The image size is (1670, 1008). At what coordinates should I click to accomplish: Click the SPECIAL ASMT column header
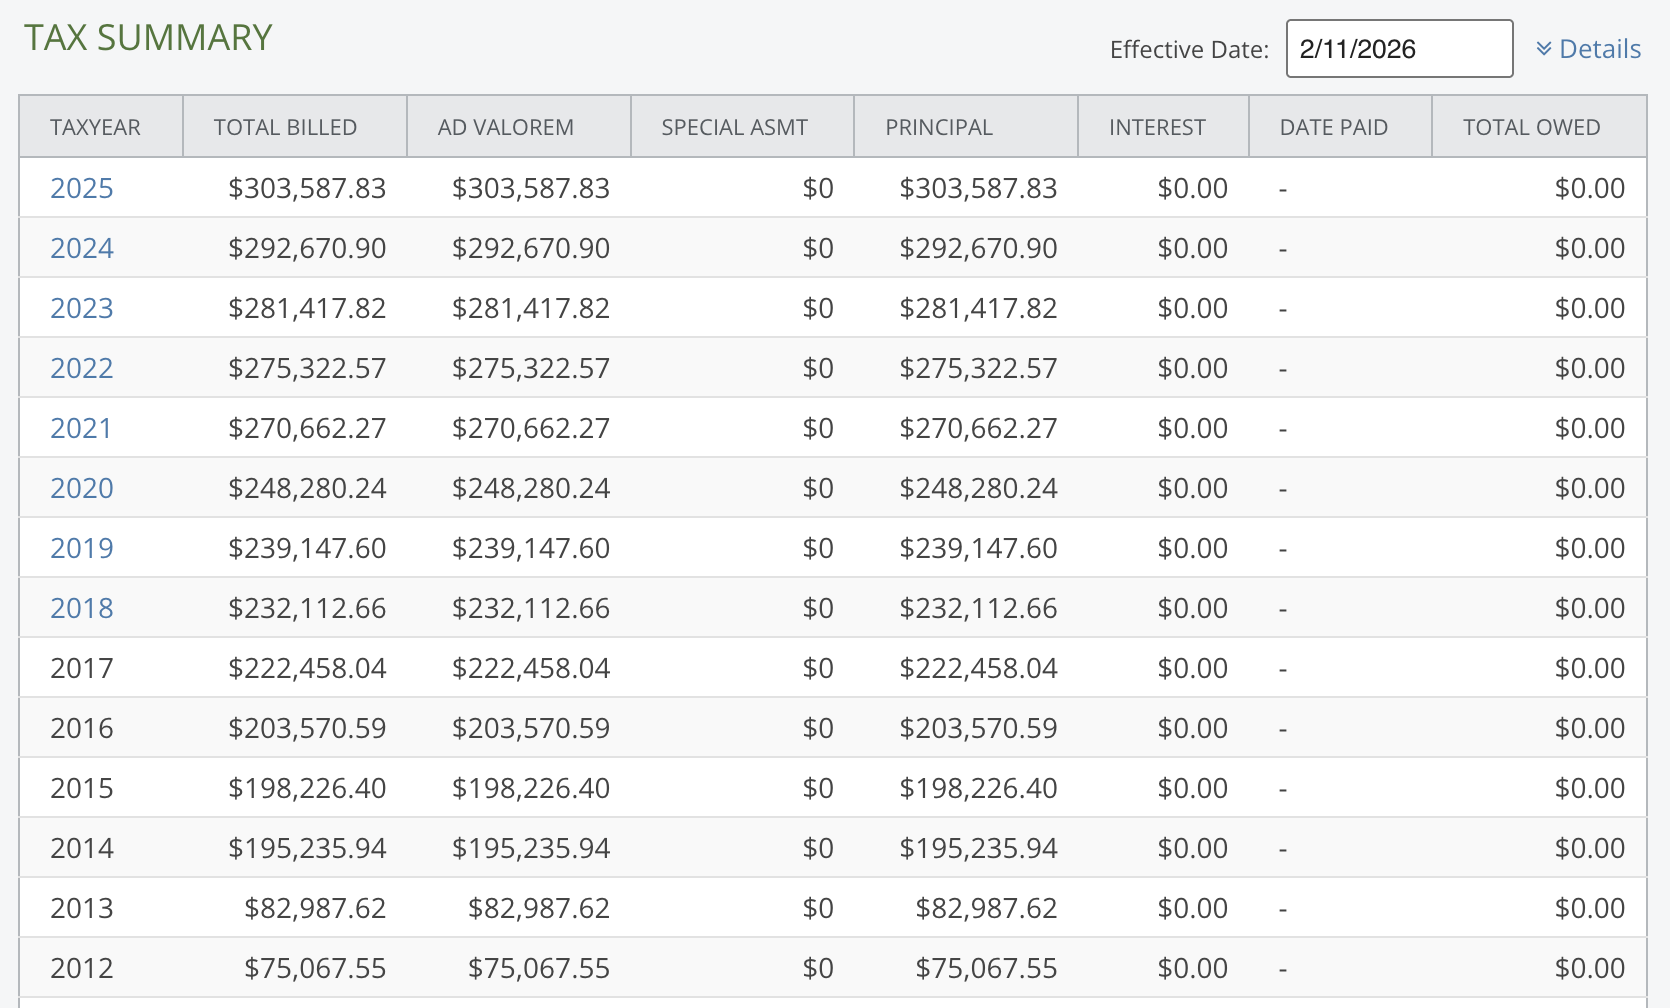coord(735,126)
